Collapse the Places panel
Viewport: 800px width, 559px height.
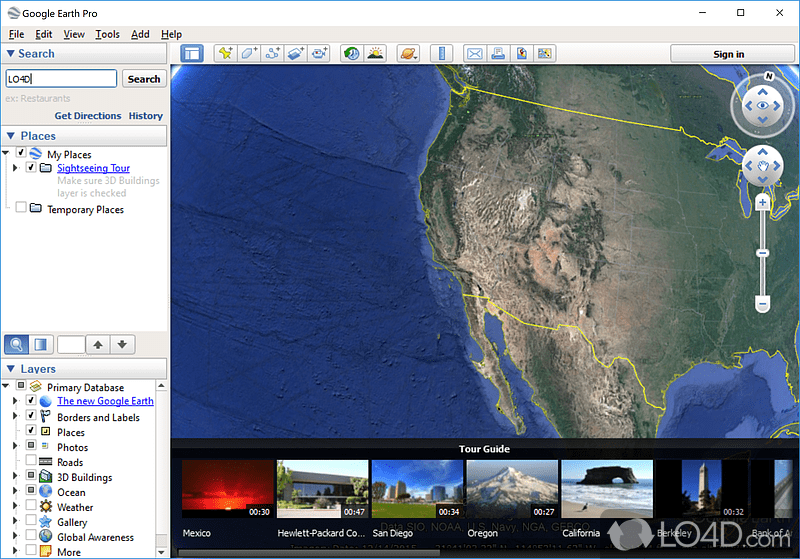pos(10,136)
